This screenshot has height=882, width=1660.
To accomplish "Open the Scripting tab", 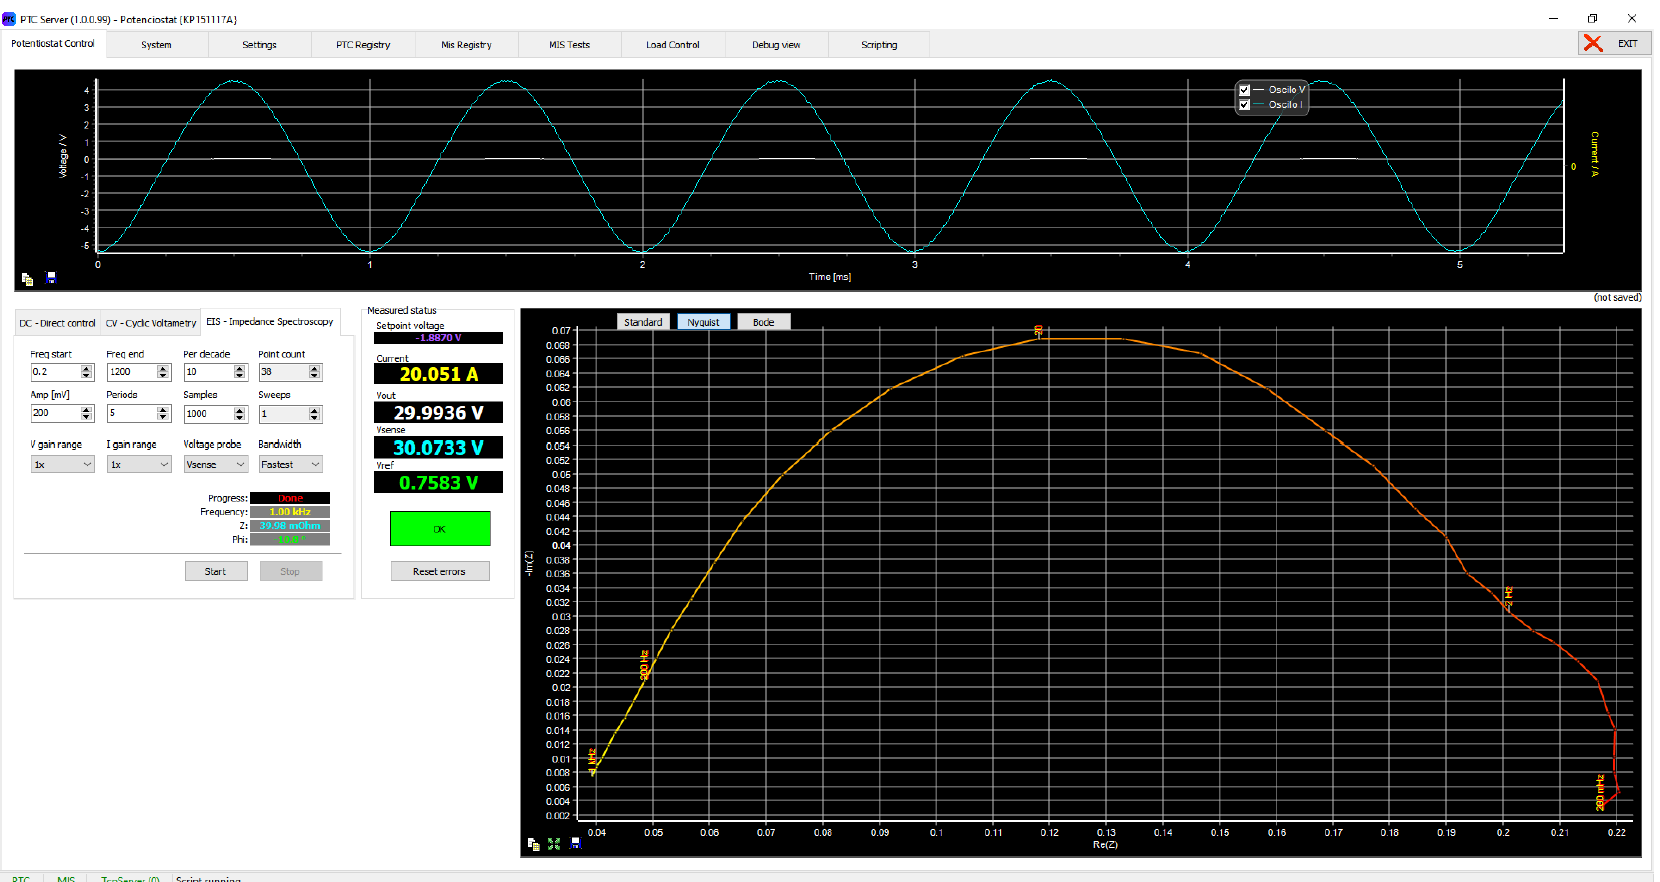I will (x=879, y=45).
